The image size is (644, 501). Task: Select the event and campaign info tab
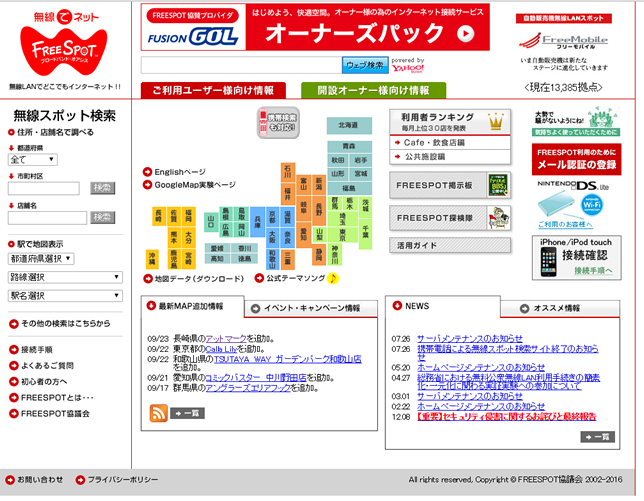coord(311,308)
